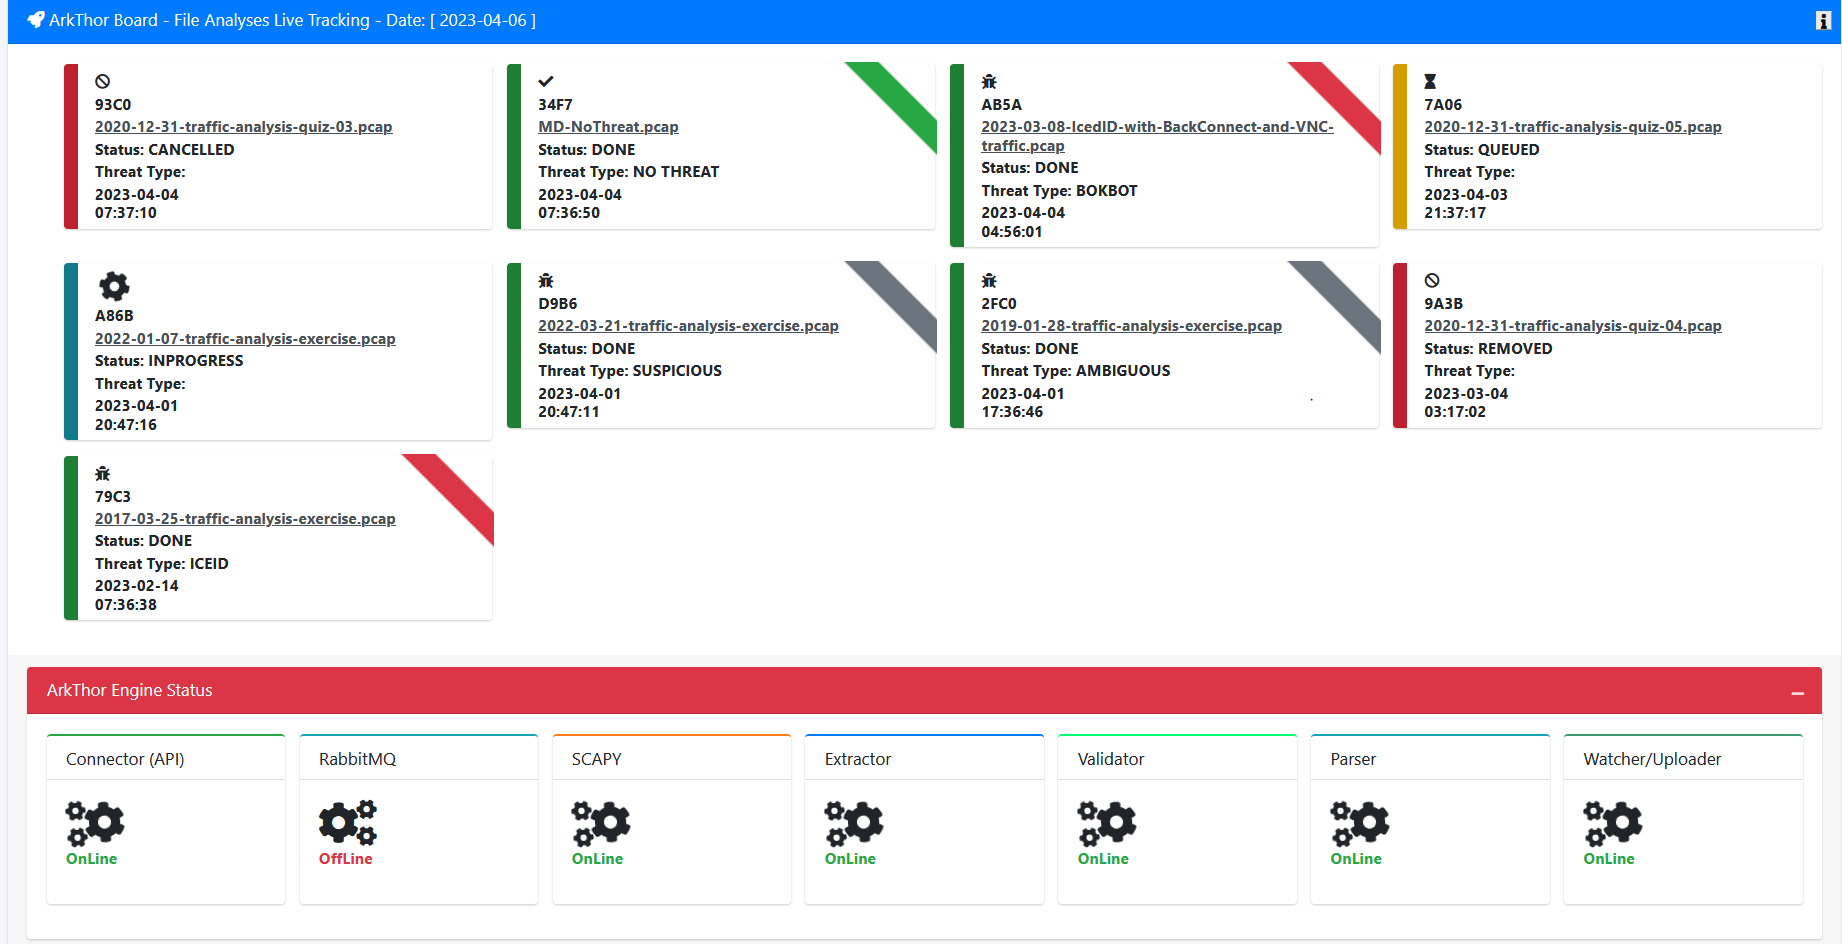Toggle the OffLine status for RabbitMQ

(x=345, y=858)
